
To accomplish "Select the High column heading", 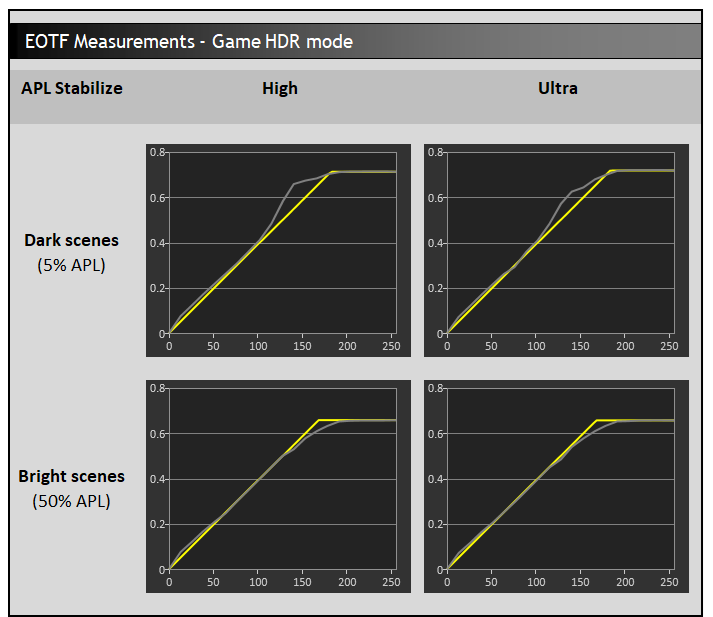I will pyautogui.click(x=280, y=88).
